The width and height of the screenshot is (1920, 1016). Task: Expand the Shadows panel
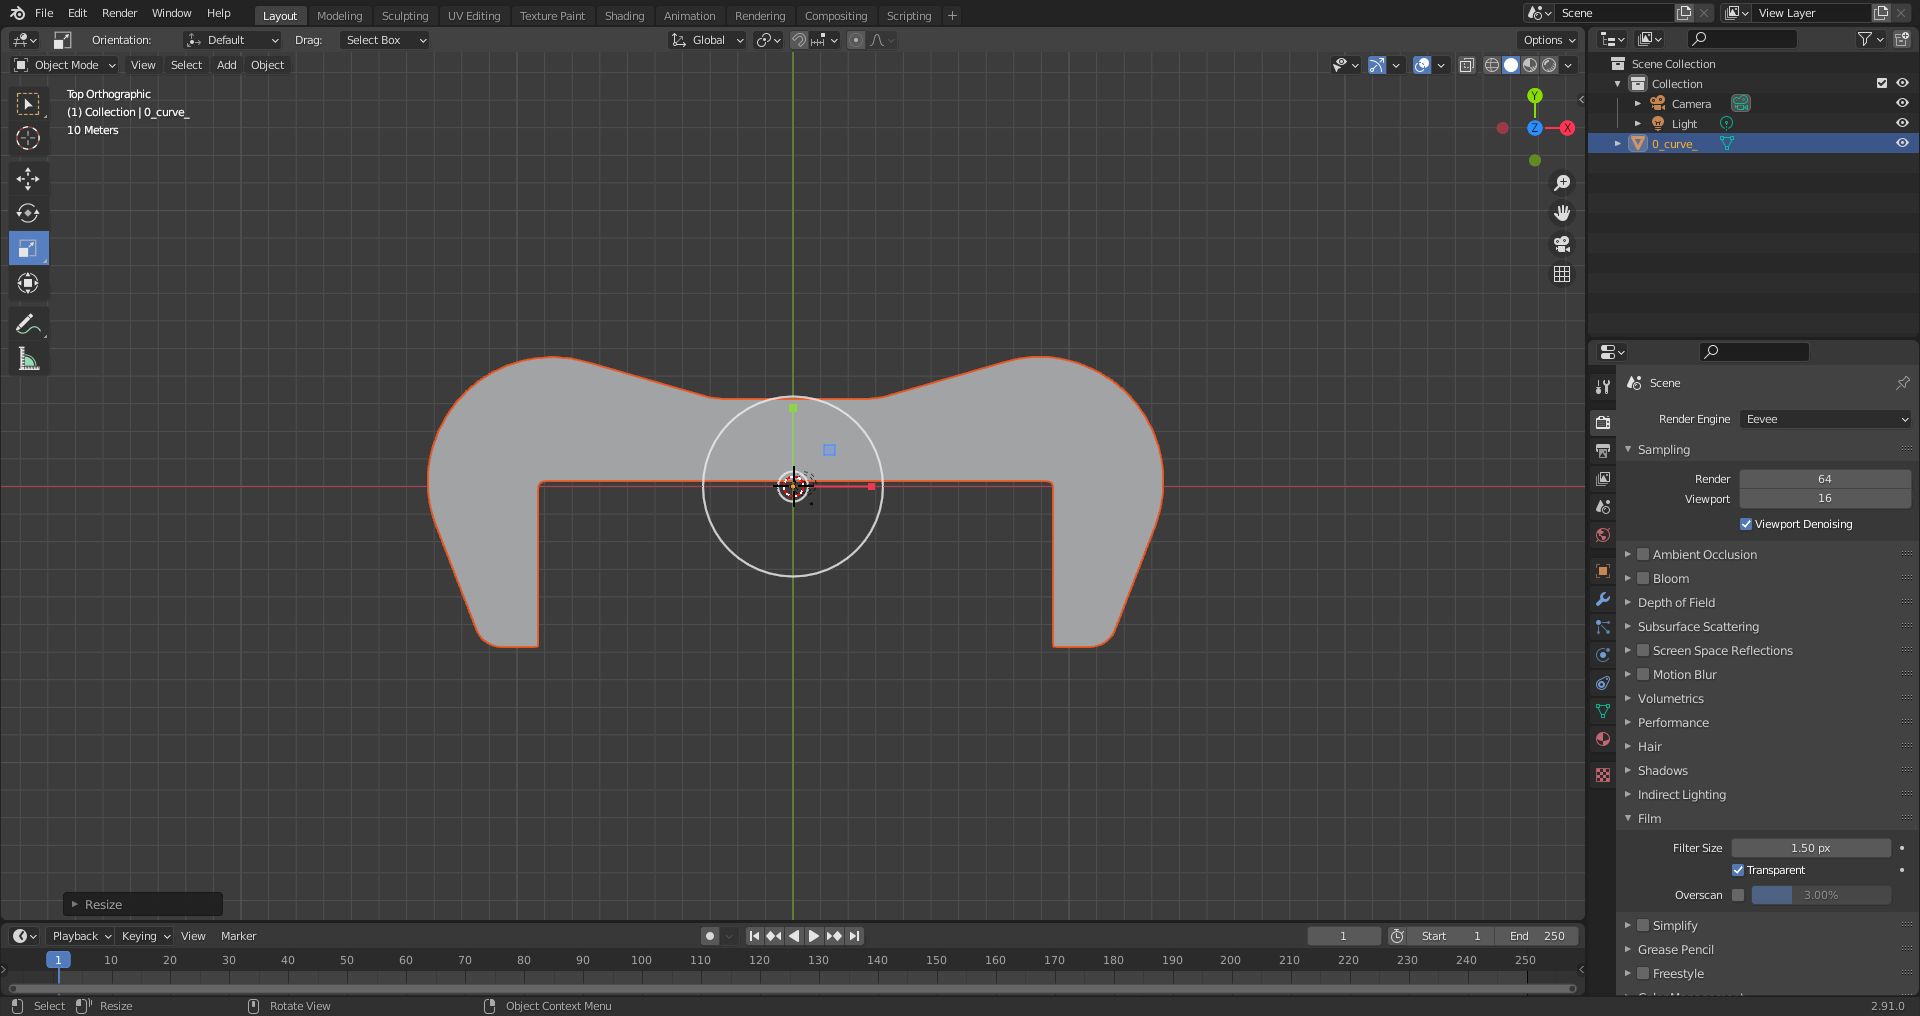tap(1662, 771)
